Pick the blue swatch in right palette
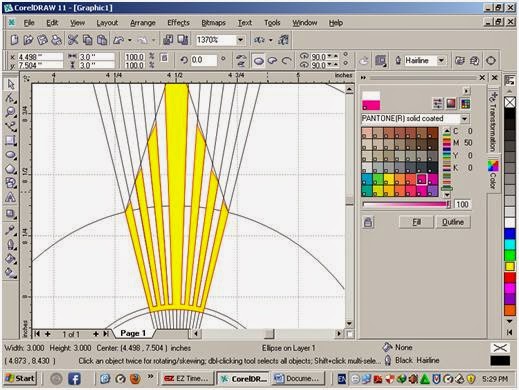 (510, 233)
